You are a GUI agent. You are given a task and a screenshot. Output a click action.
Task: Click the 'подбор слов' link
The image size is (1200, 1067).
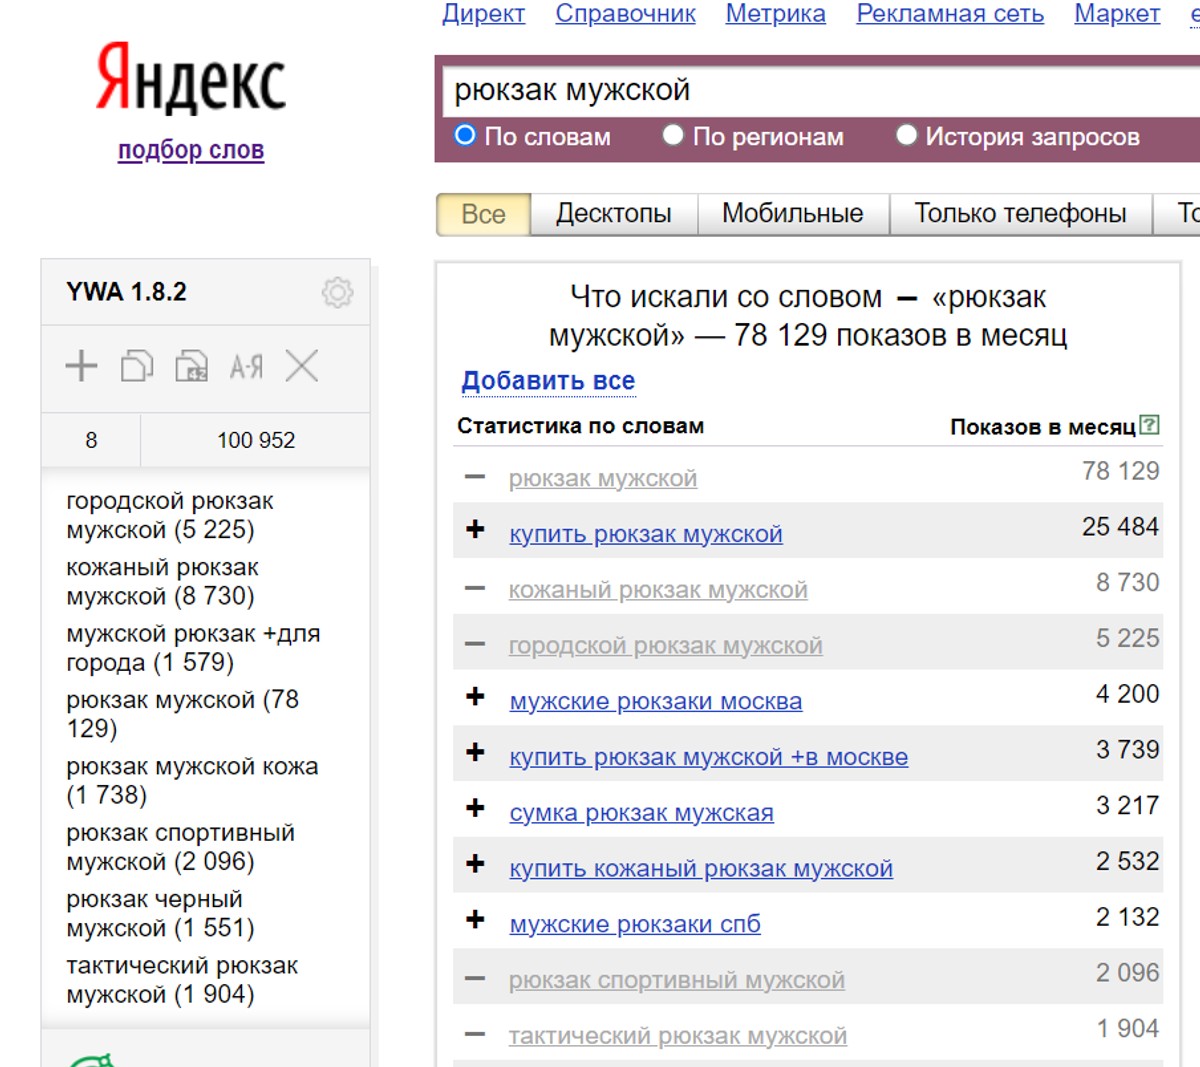coord(191,150)
